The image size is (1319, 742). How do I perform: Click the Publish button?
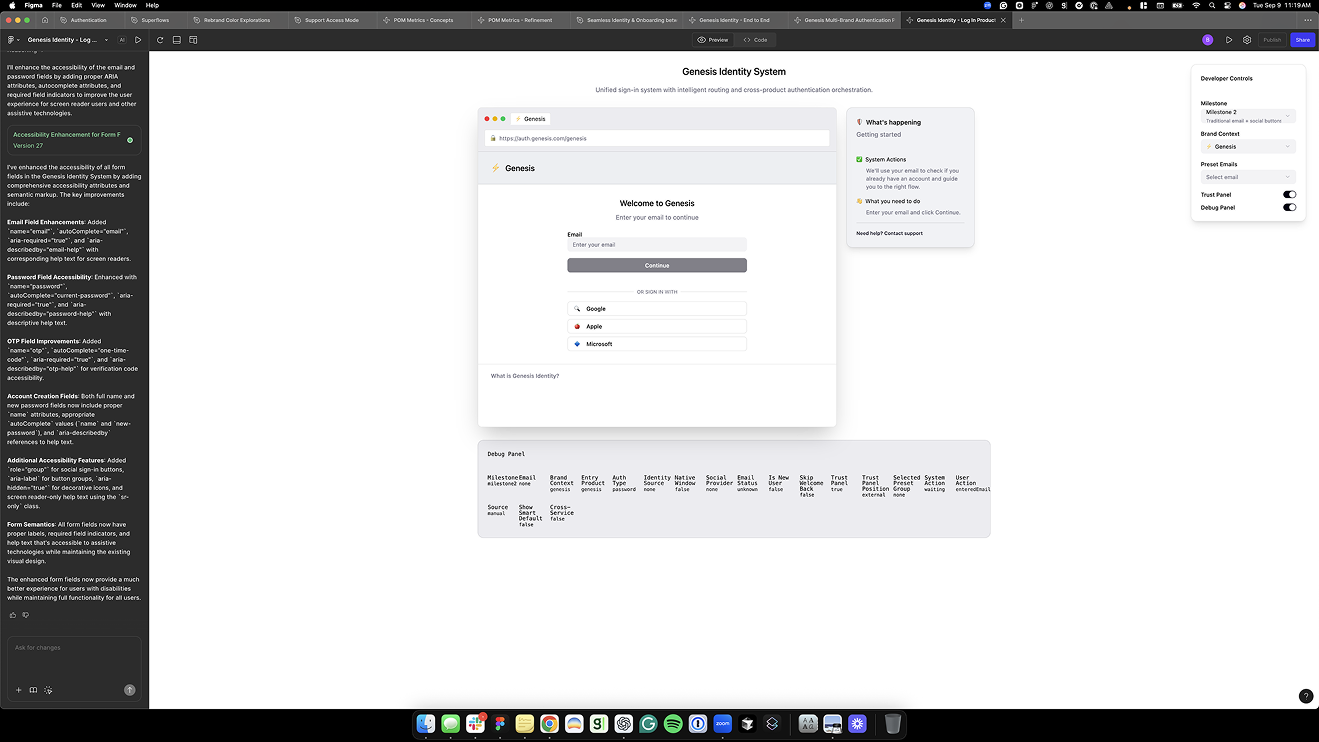[1272, 40]
